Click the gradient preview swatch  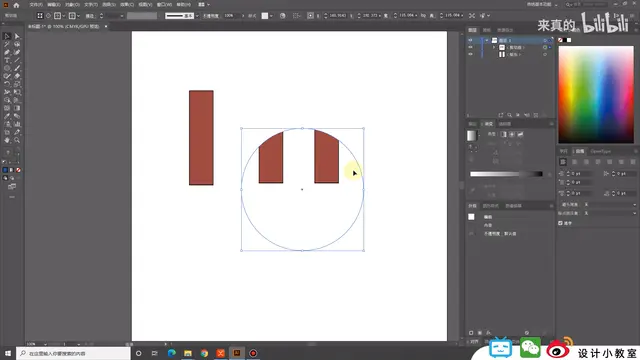pos(471,136)
